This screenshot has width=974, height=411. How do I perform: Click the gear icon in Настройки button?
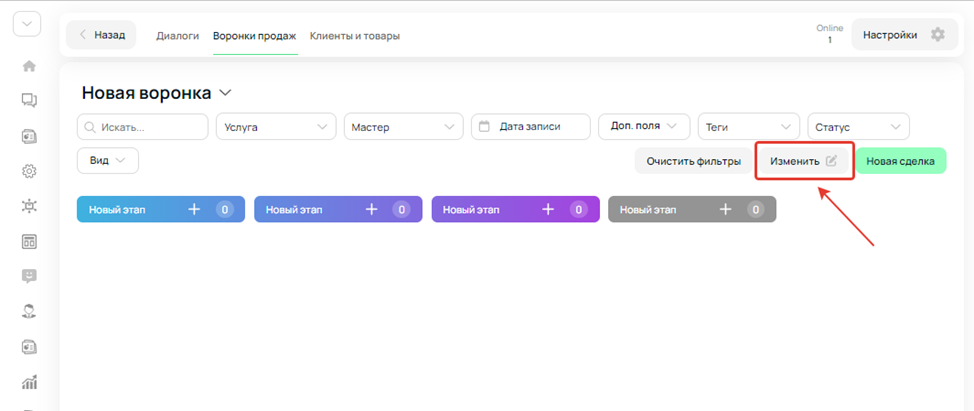click(937, 35)
